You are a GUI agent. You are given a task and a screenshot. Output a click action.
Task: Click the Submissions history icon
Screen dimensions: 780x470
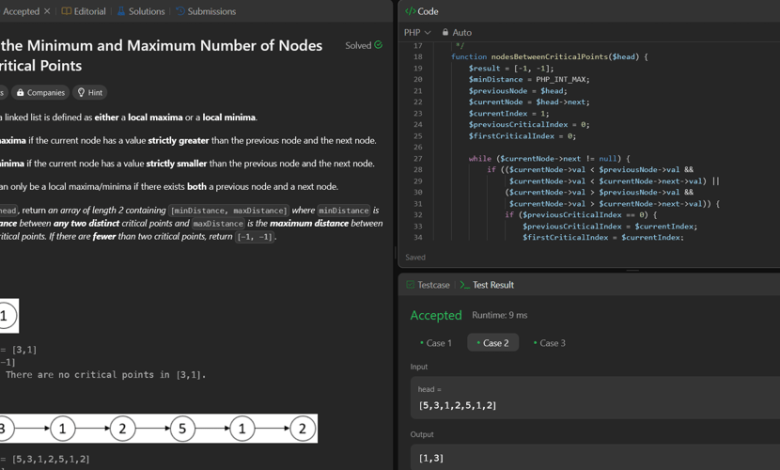(180, 11)
